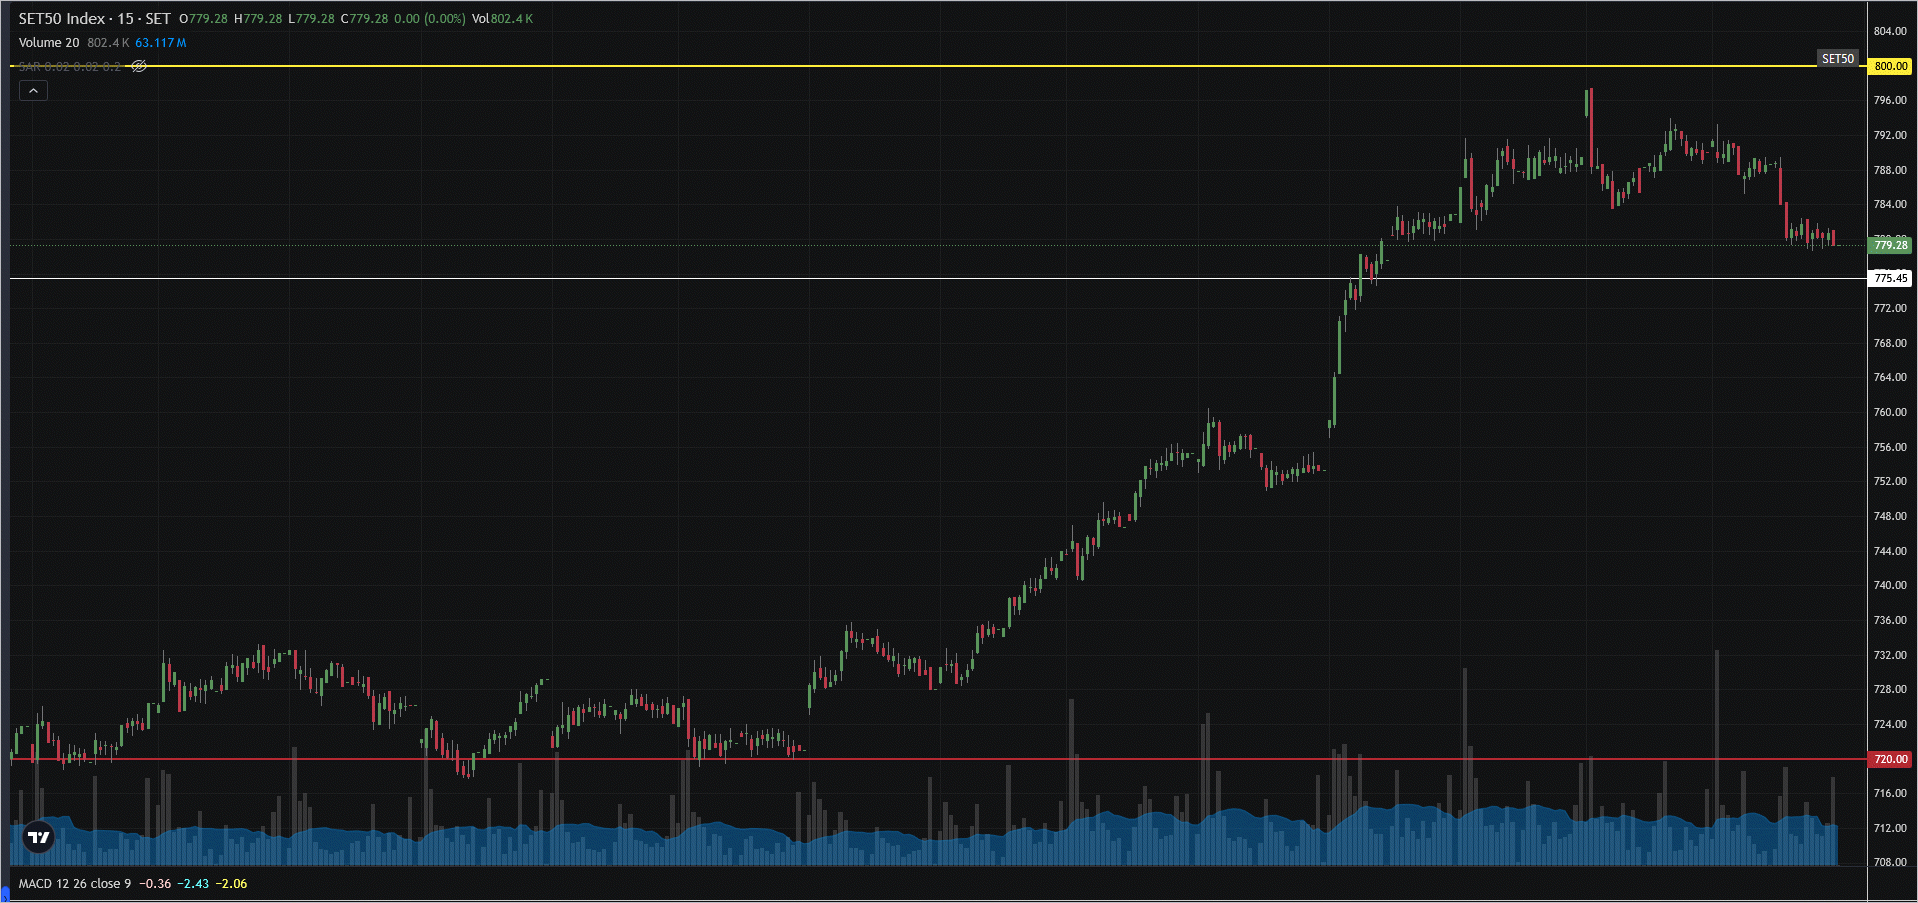This screenshot has width=1918, height=903.
Task: Click the yellow 800.00 price label
Action: pyautogui.click(x=1890, y=66)
